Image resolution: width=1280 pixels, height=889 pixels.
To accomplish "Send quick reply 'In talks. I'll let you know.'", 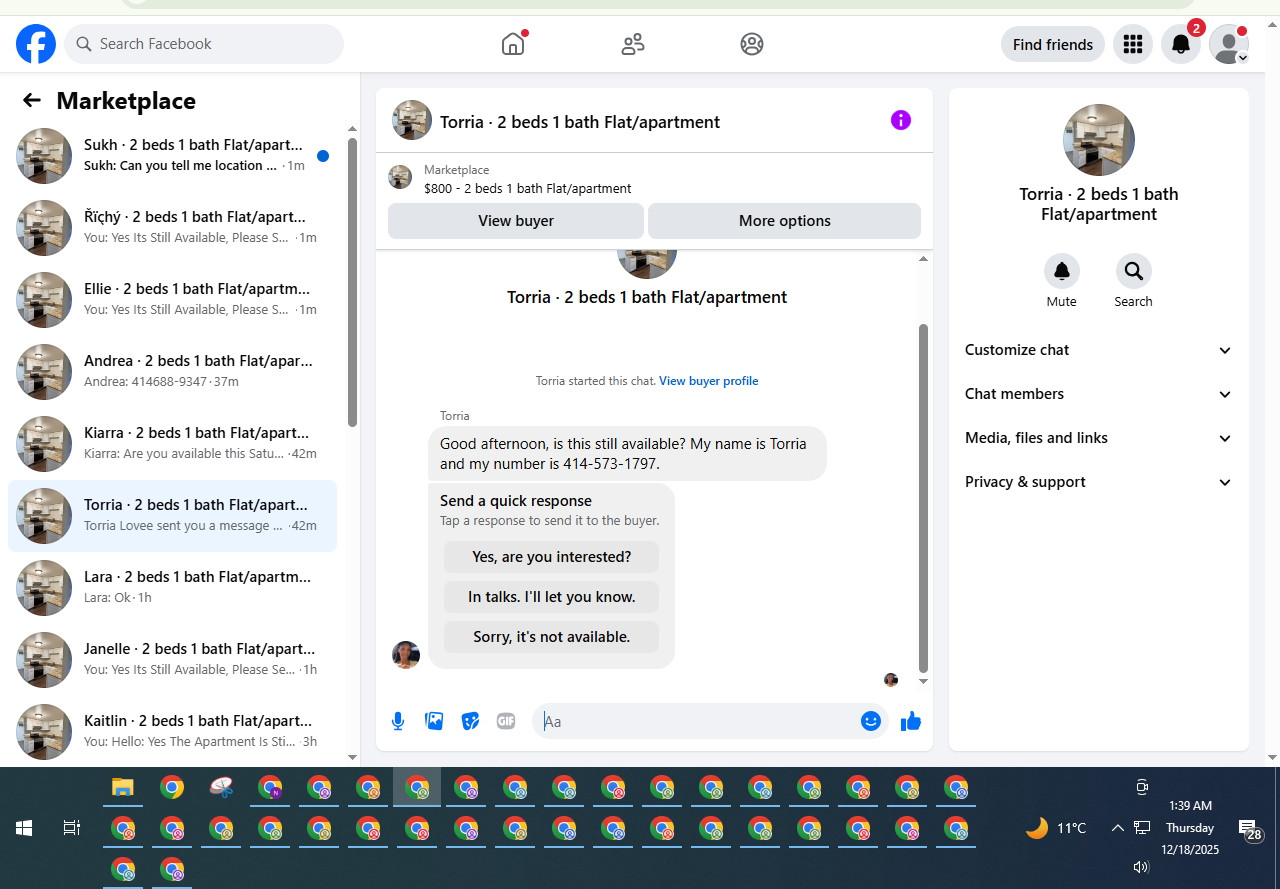I will [x=552, y=597].
